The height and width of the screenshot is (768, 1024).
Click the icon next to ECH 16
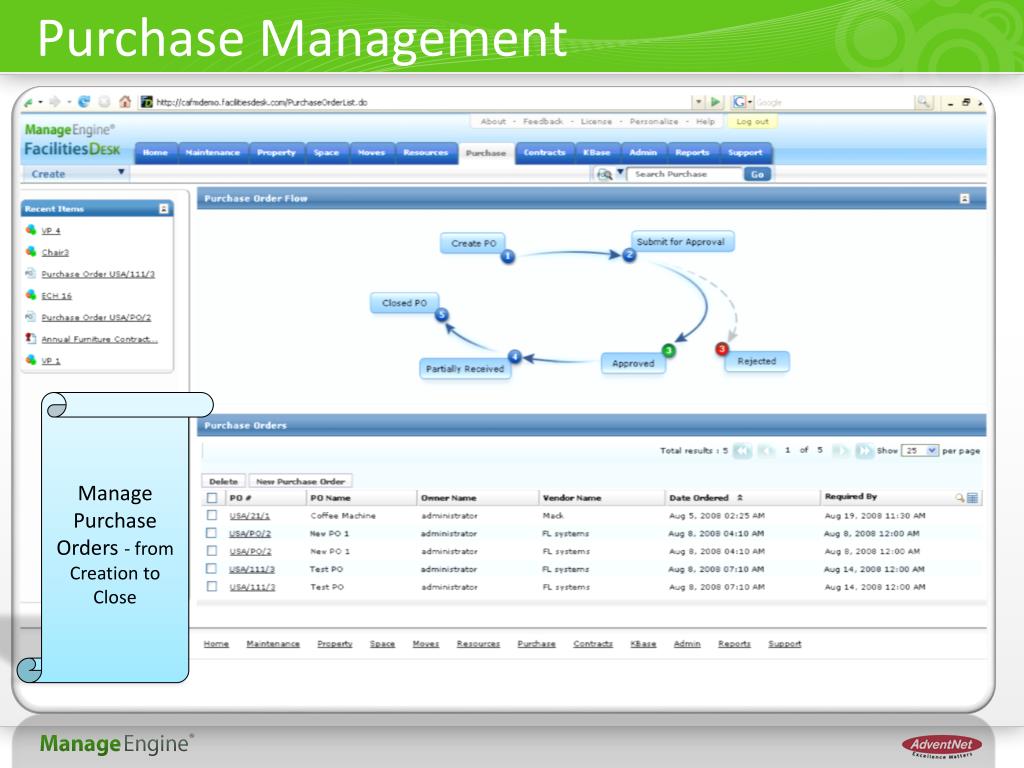(30, 295)
